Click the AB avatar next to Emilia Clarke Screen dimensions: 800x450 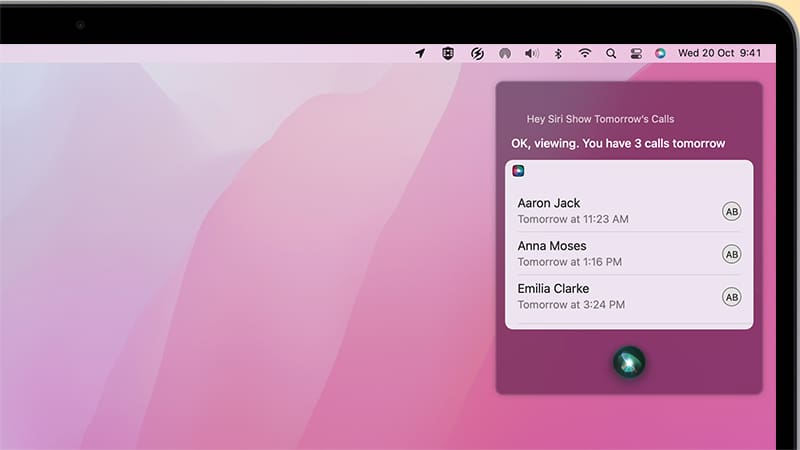(x=732, y=297)
